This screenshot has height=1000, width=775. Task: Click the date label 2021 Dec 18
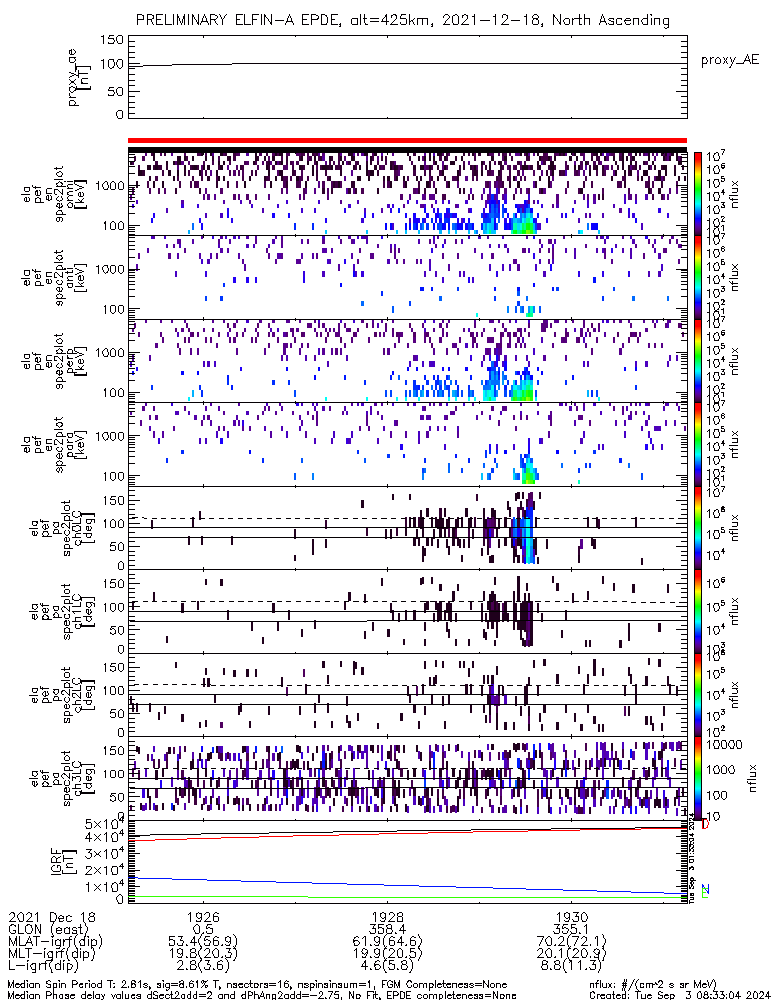(52, 917)
